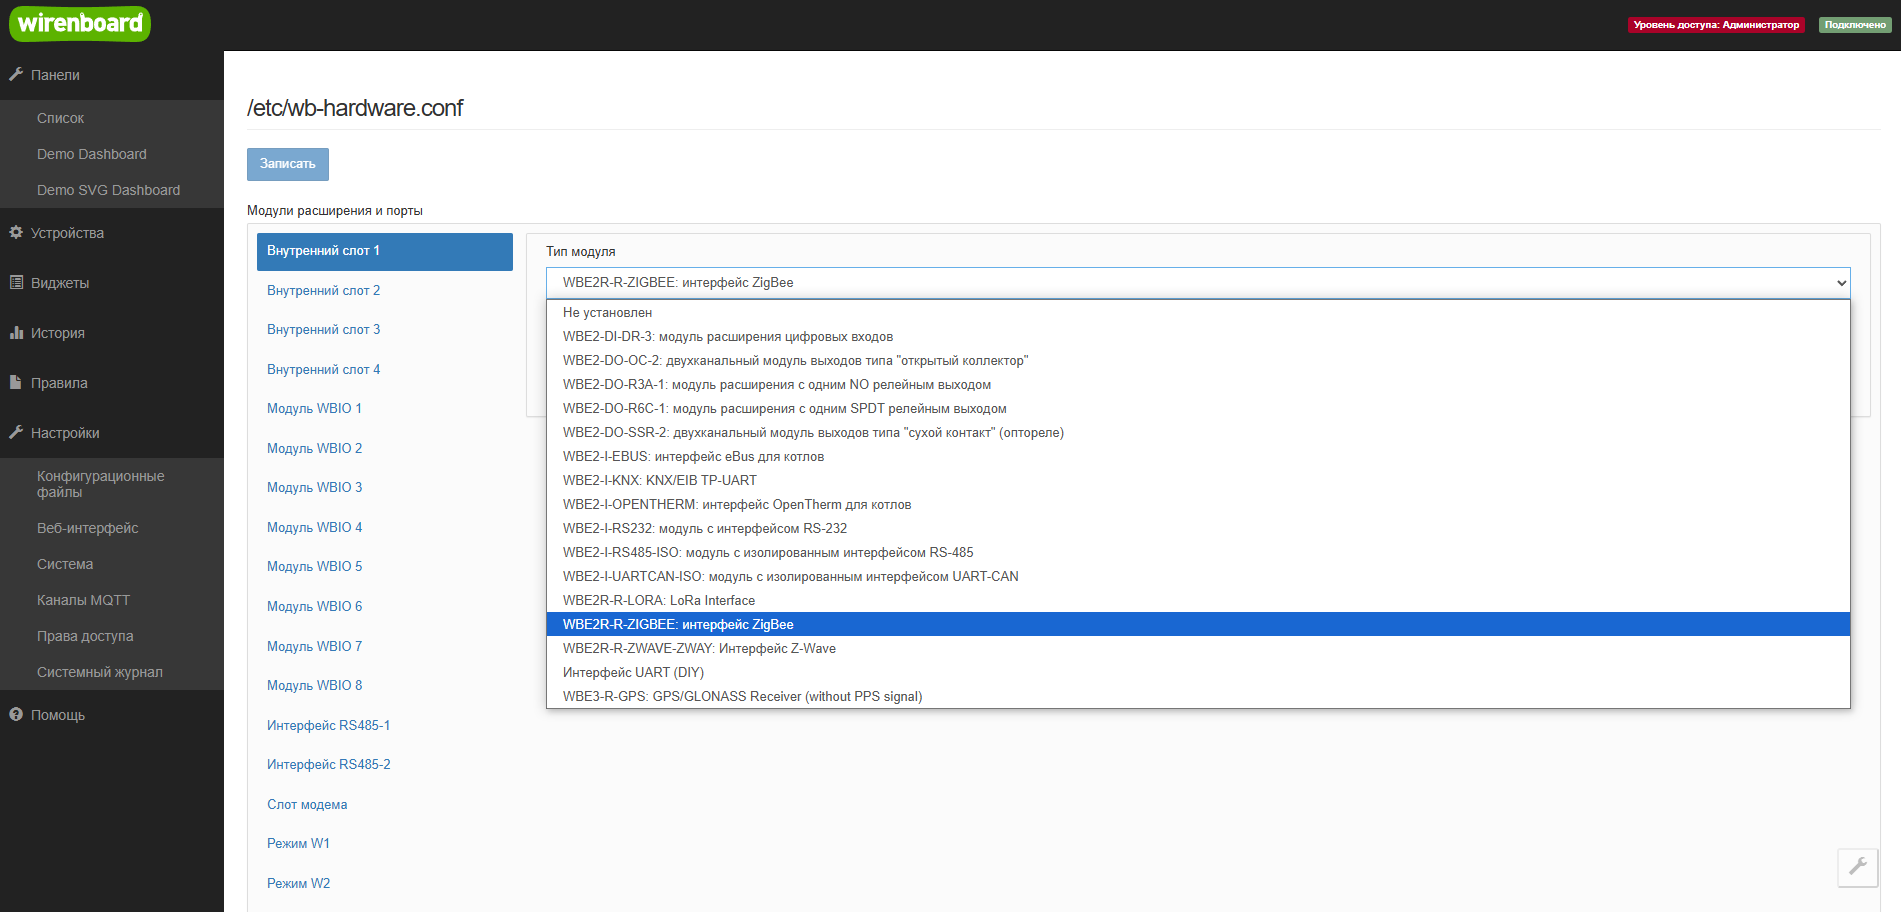Open Модуль WBIO 6 tab

point(385,607)
